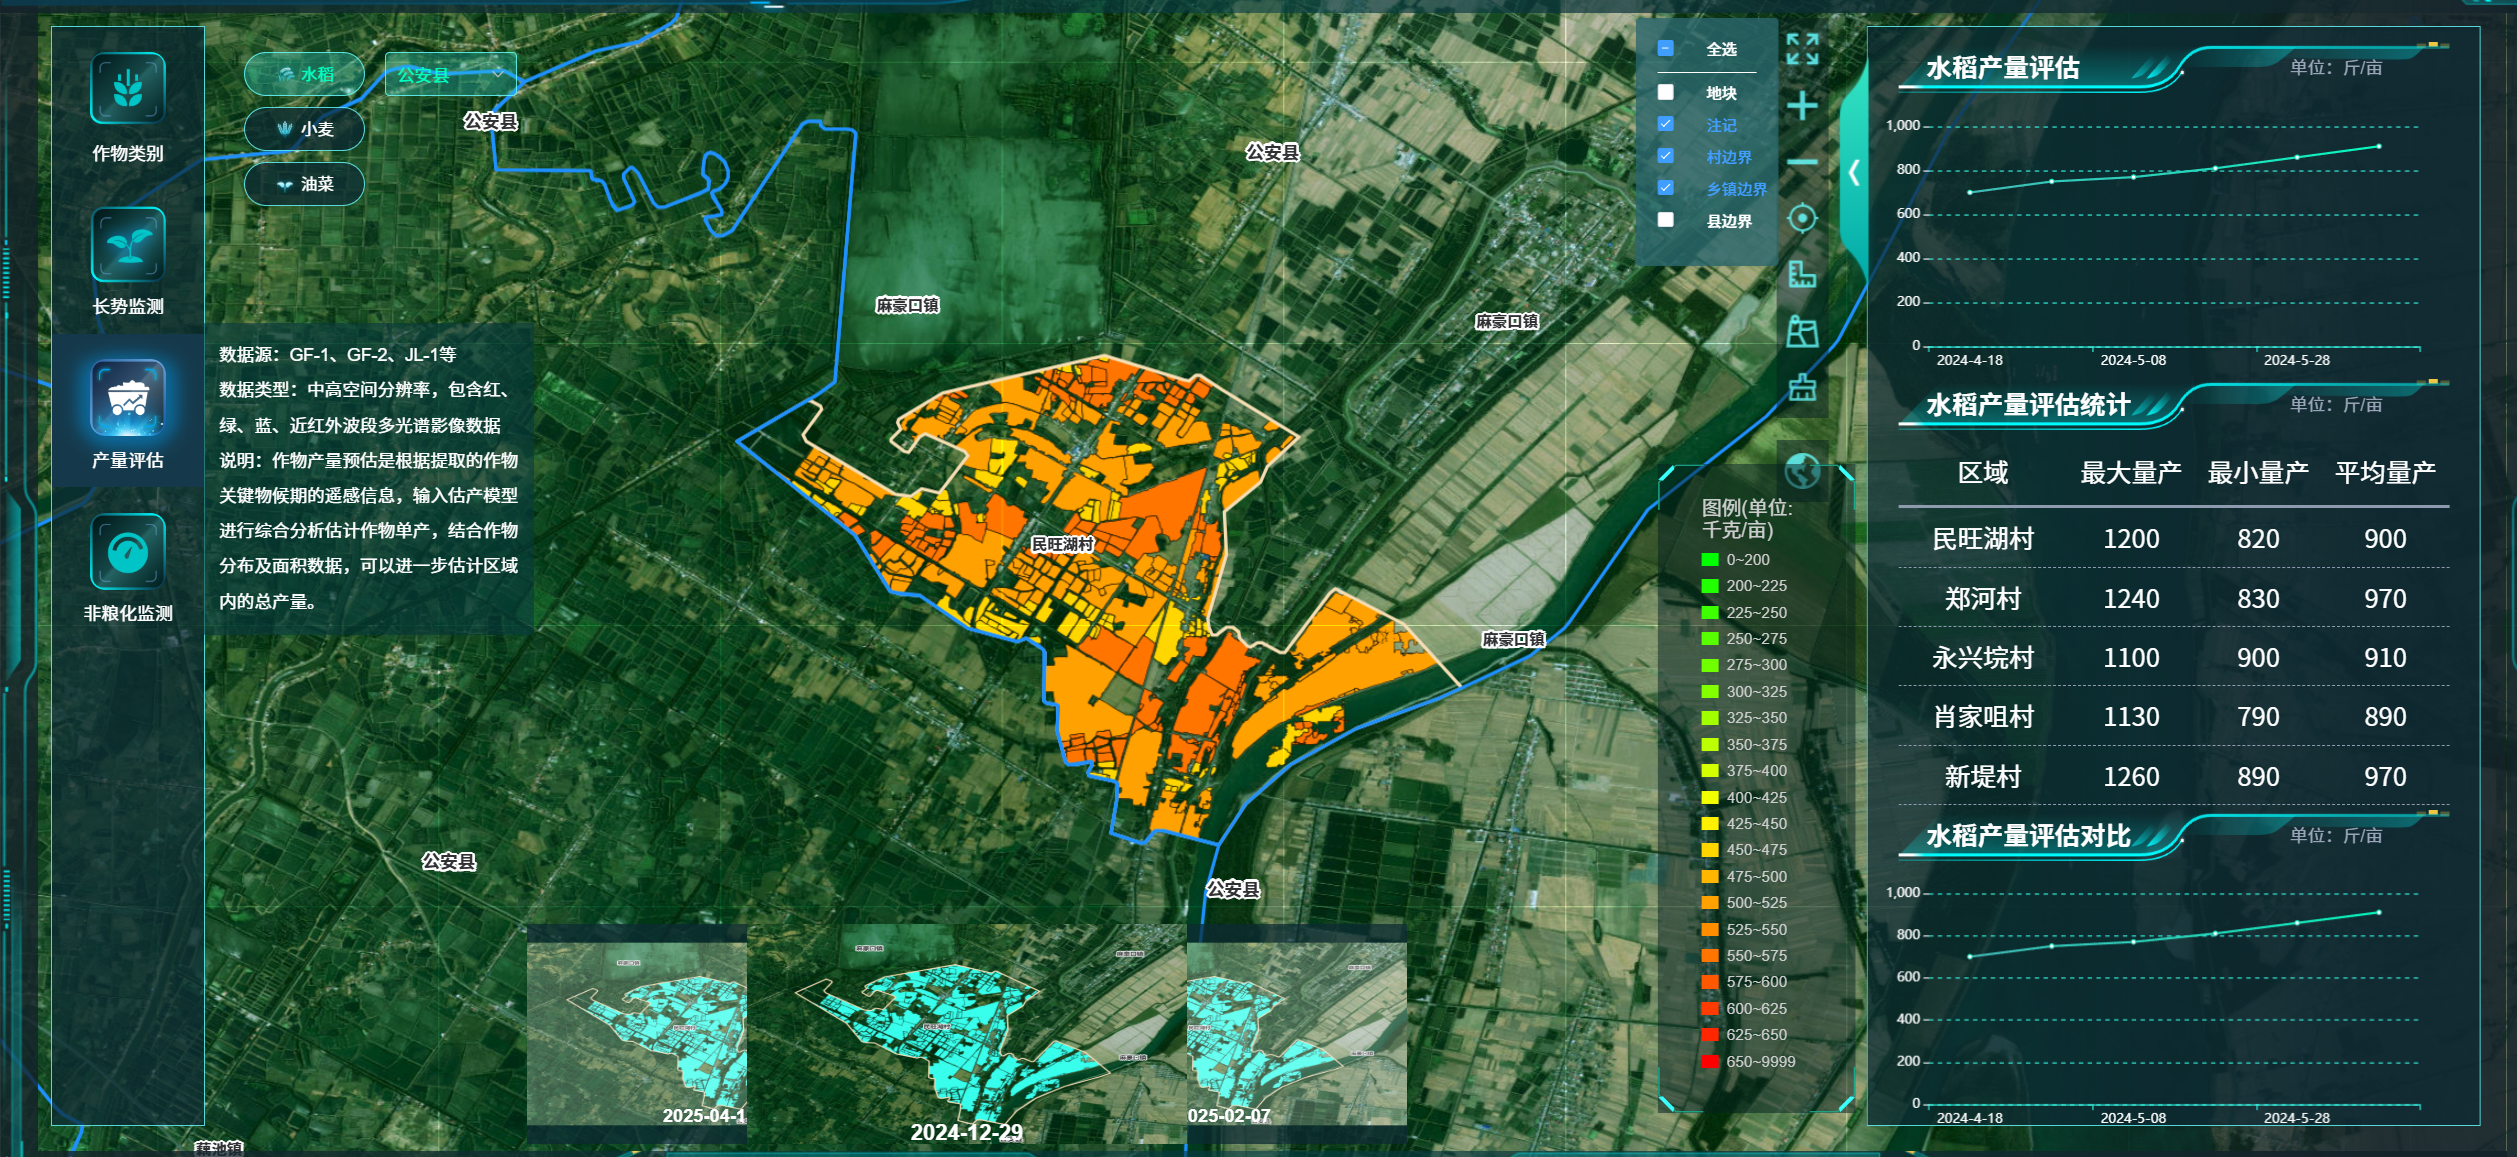Viewport: 2517px width, 1157px height.
Task: Select the 油菜 crop button
Action: pos(305,184)
